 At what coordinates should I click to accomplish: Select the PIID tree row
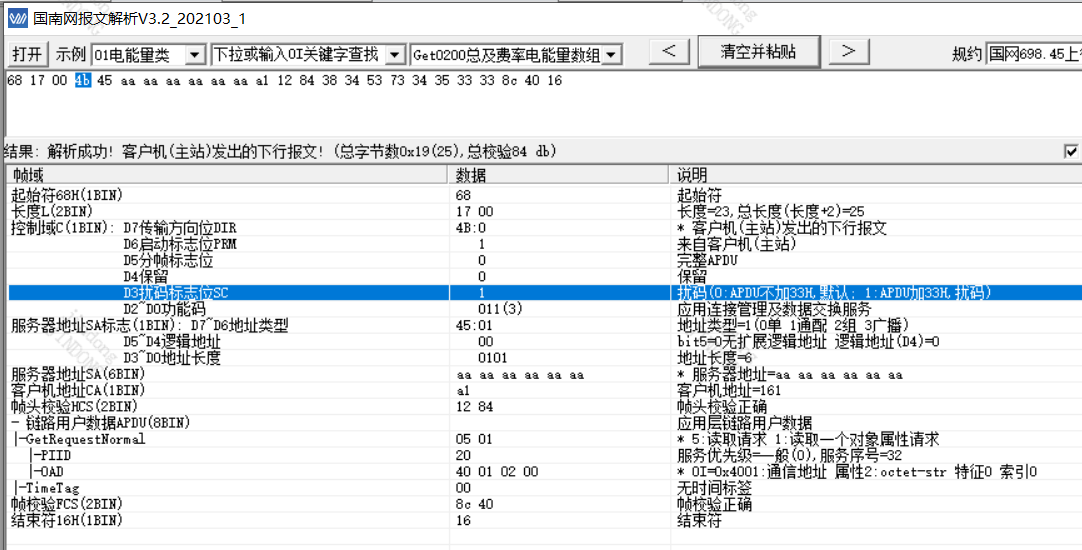click(545, 455)
